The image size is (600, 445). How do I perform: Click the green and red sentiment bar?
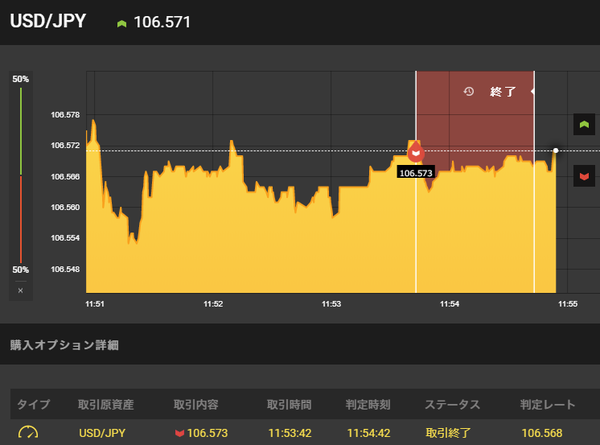[21, 175]
